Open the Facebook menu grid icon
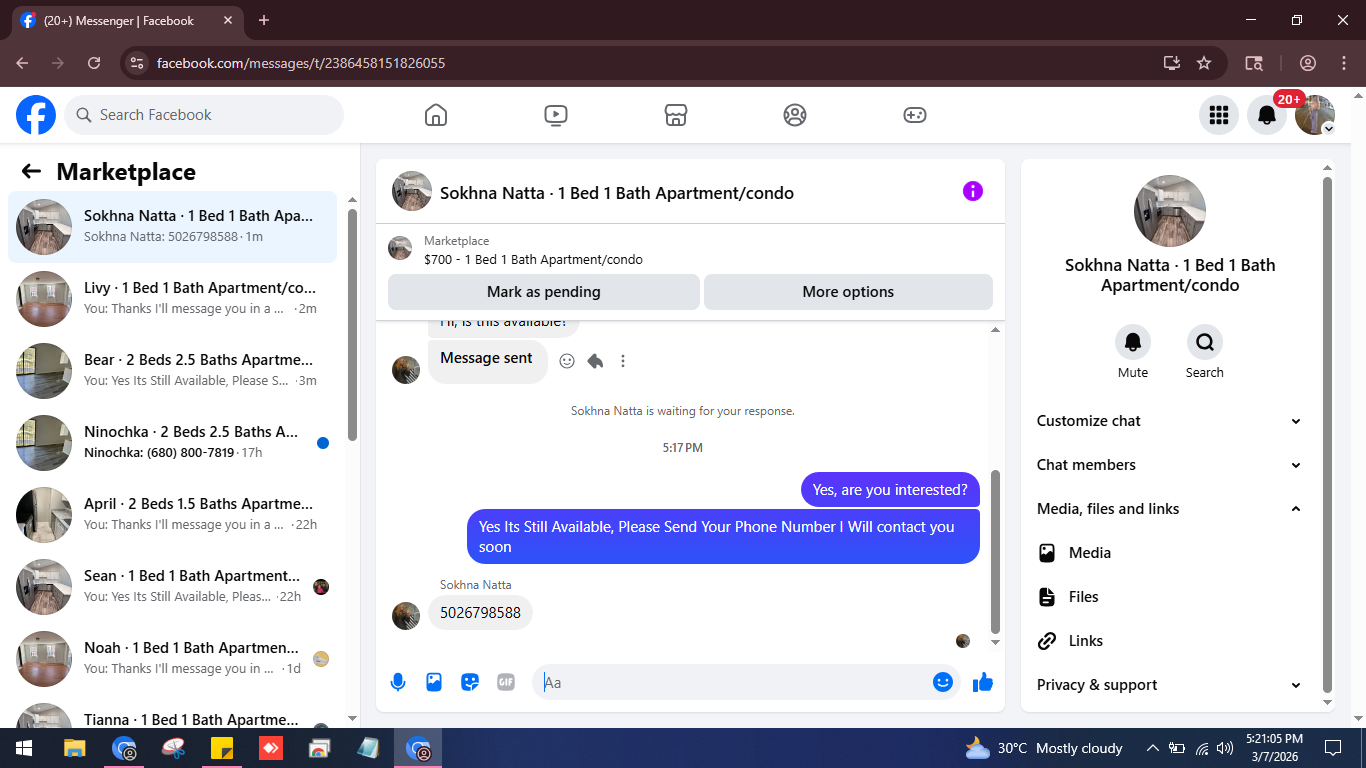Screen dimensions: 1366x768 pos(1218,115)
